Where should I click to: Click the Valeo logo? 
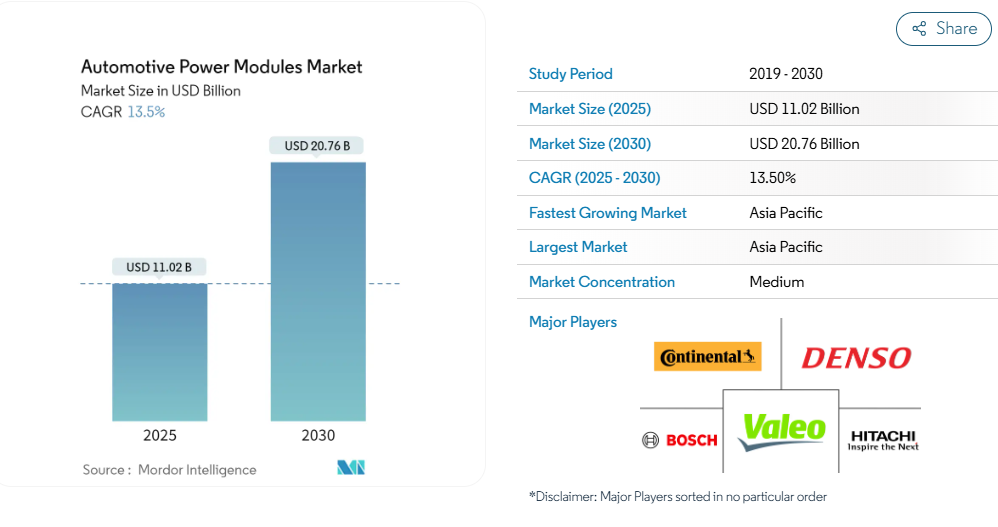[x=782, y=431]
